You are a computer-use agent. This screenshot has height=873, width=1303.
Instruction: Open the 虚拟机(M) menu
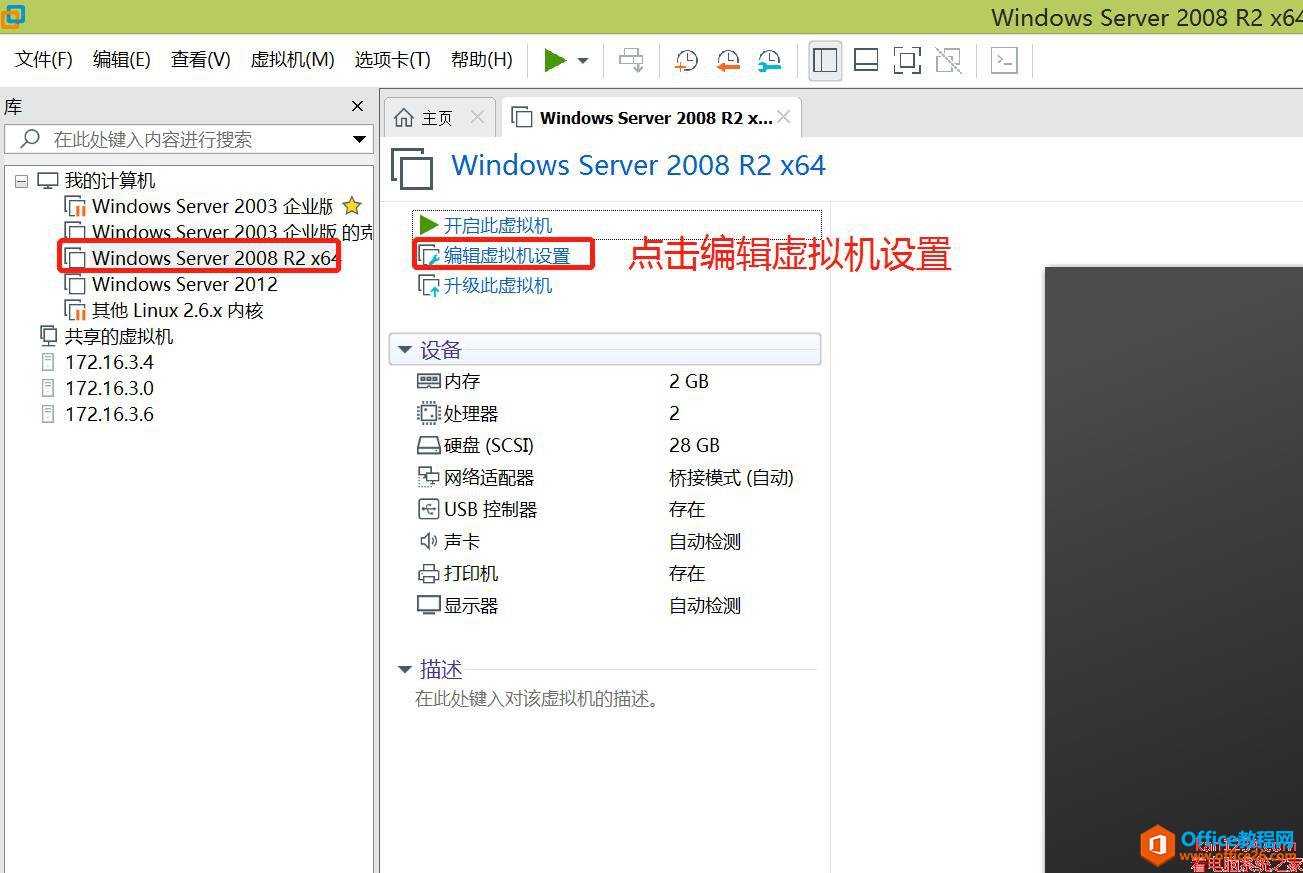pos(292,60)
